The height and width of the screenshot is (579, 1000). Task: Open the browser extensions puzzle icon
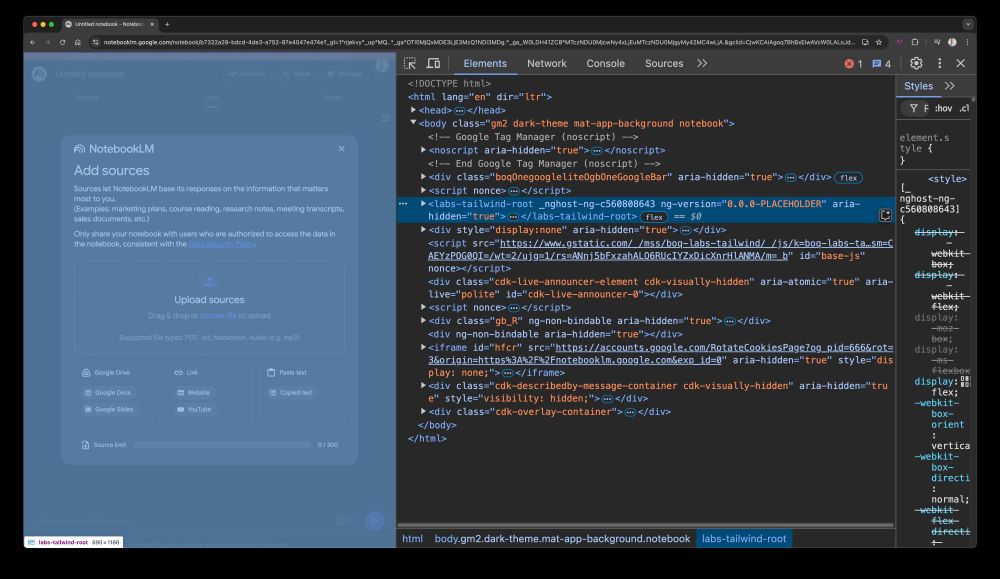[x=915, y=42]
